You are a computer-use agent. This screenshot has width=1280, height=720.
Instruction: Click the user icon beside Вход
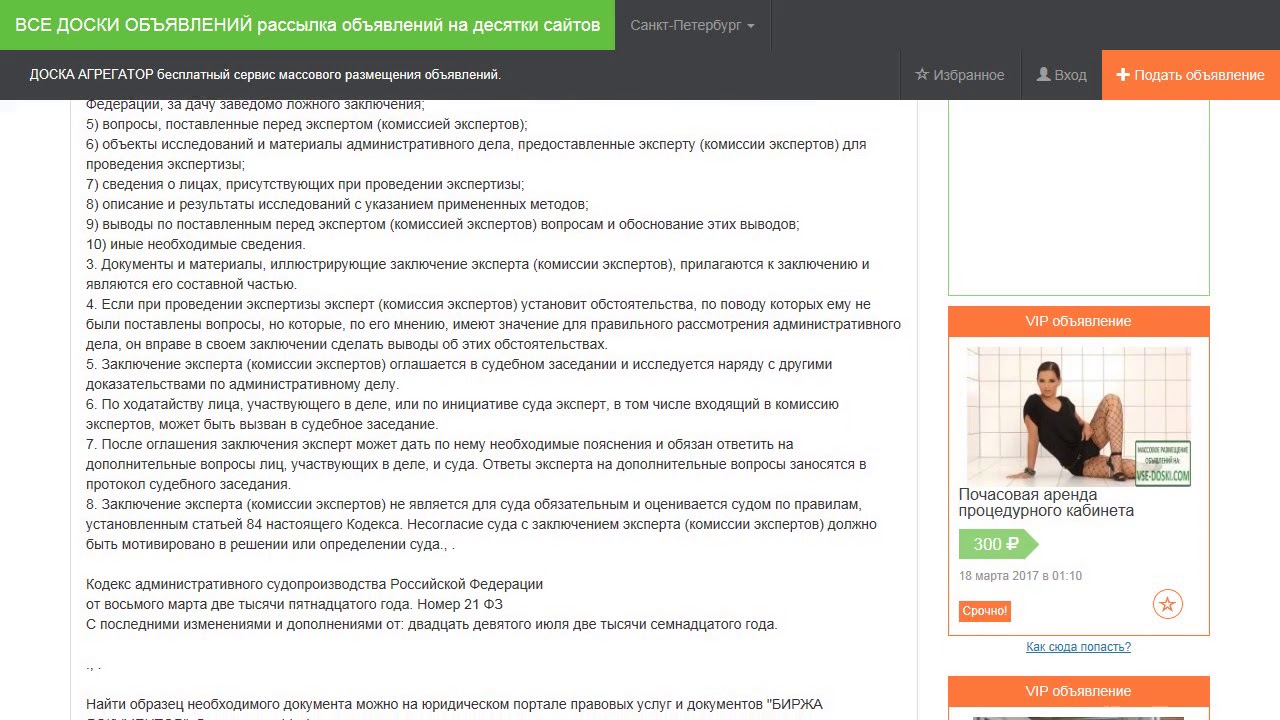1043,75
